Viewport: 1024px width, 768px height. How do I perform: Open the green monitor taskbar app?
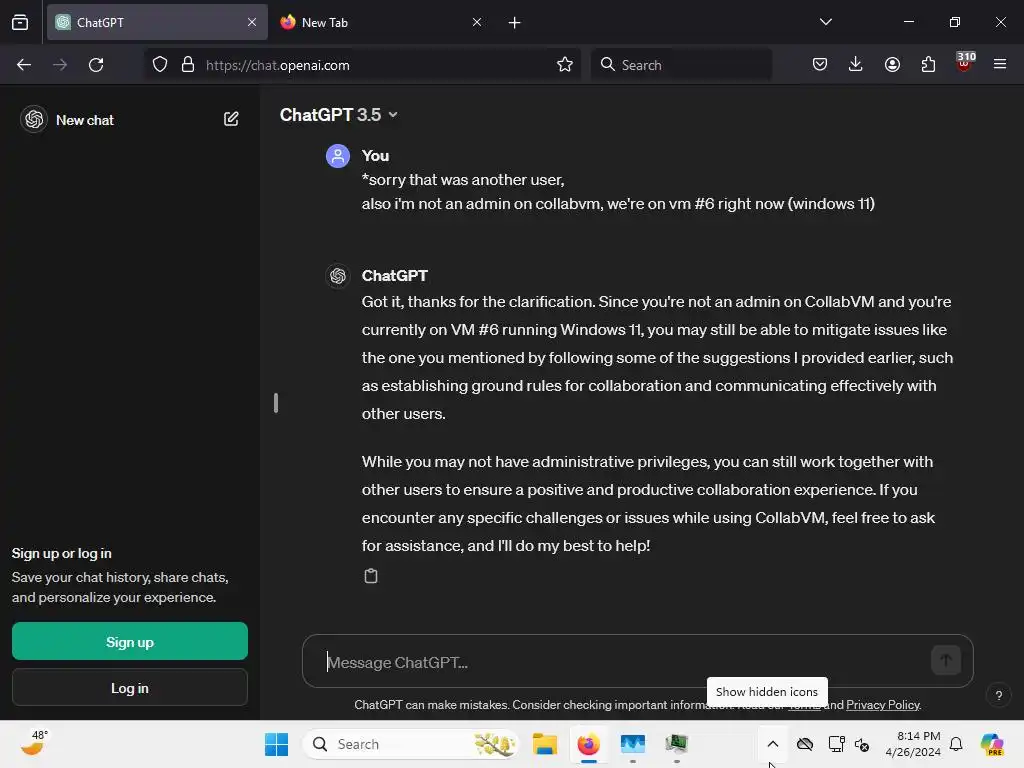tap(677, 744)
